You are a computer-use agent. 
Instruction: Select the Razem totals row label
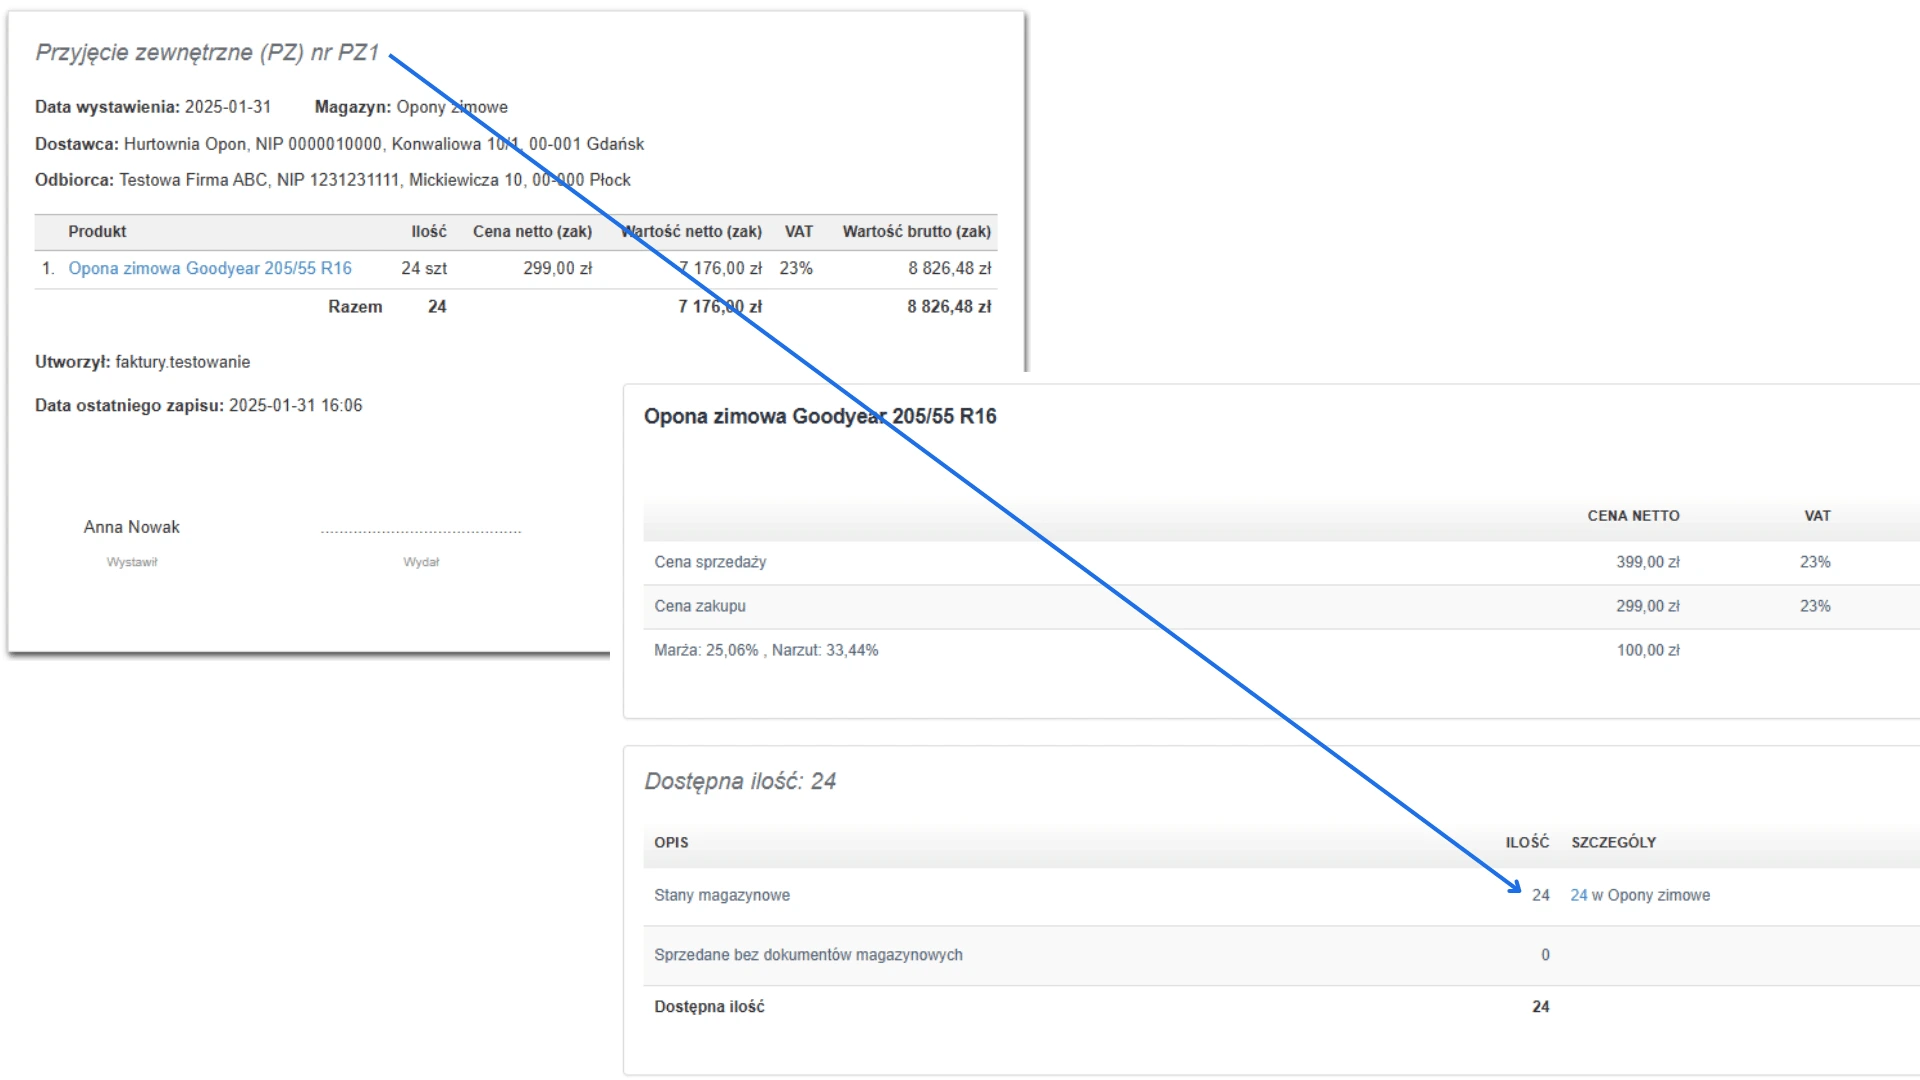click(355, 307)
